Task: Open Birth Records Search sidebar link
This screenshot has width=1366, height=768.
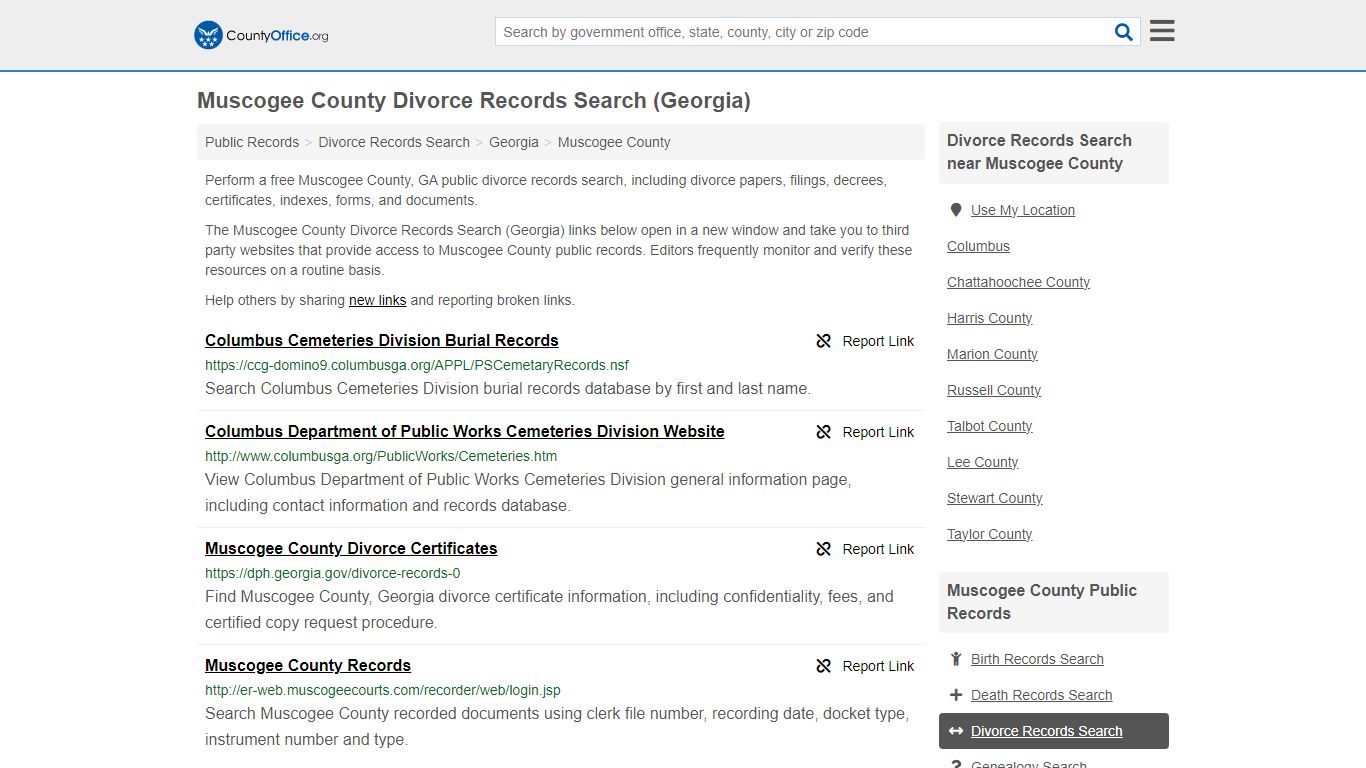Action: click(x=1037, y=659)
